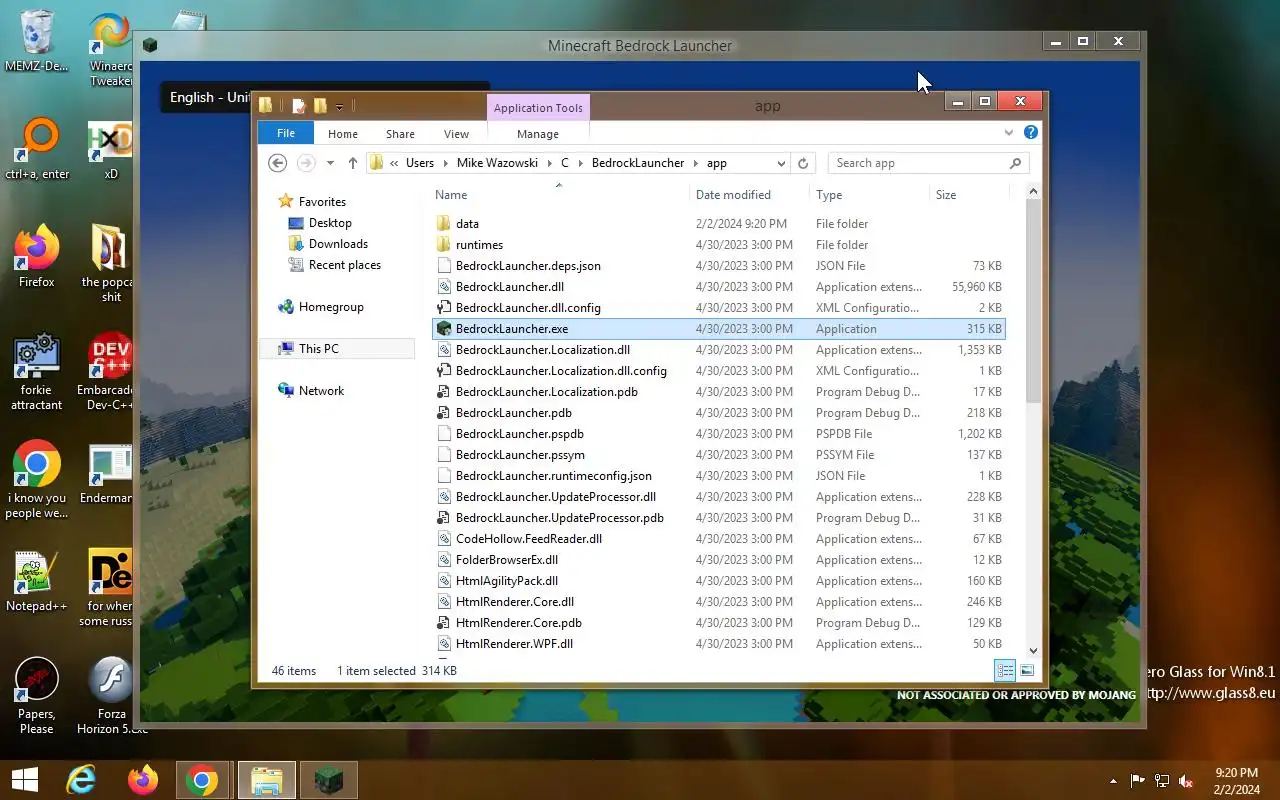Refresh the app folder view

803,163
